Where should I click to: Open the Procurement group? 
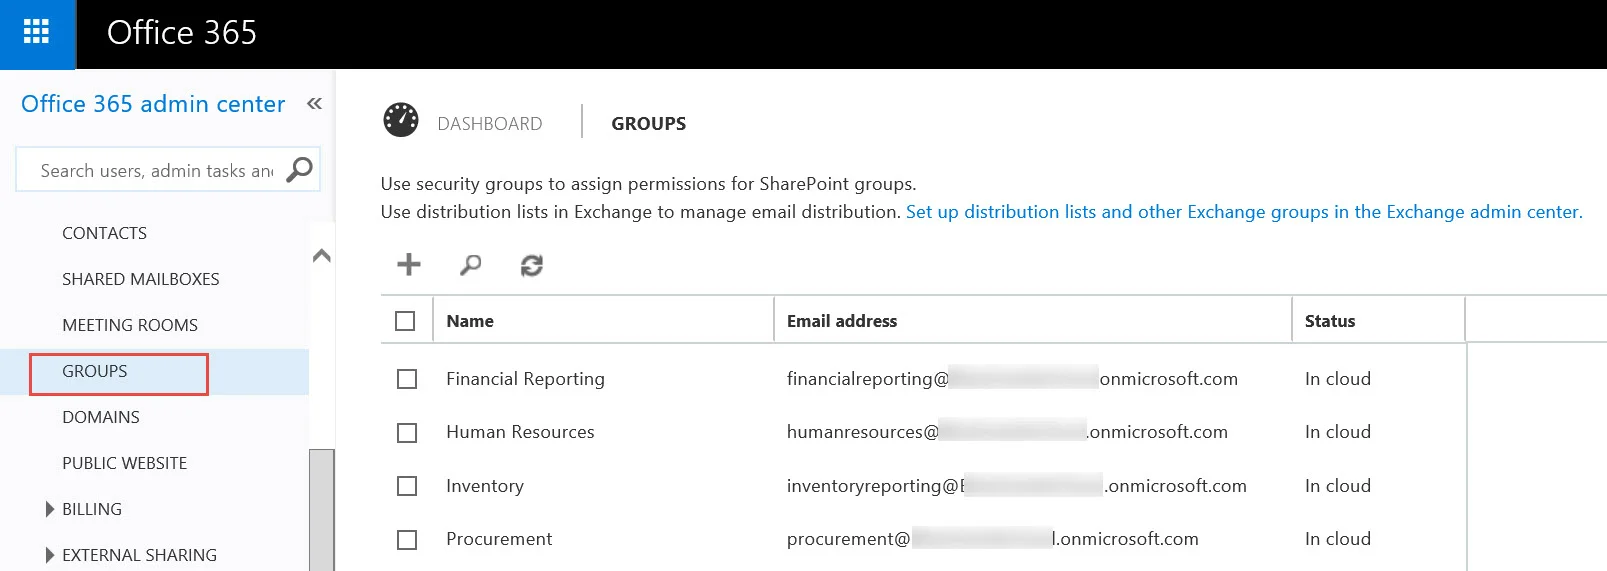499,539
